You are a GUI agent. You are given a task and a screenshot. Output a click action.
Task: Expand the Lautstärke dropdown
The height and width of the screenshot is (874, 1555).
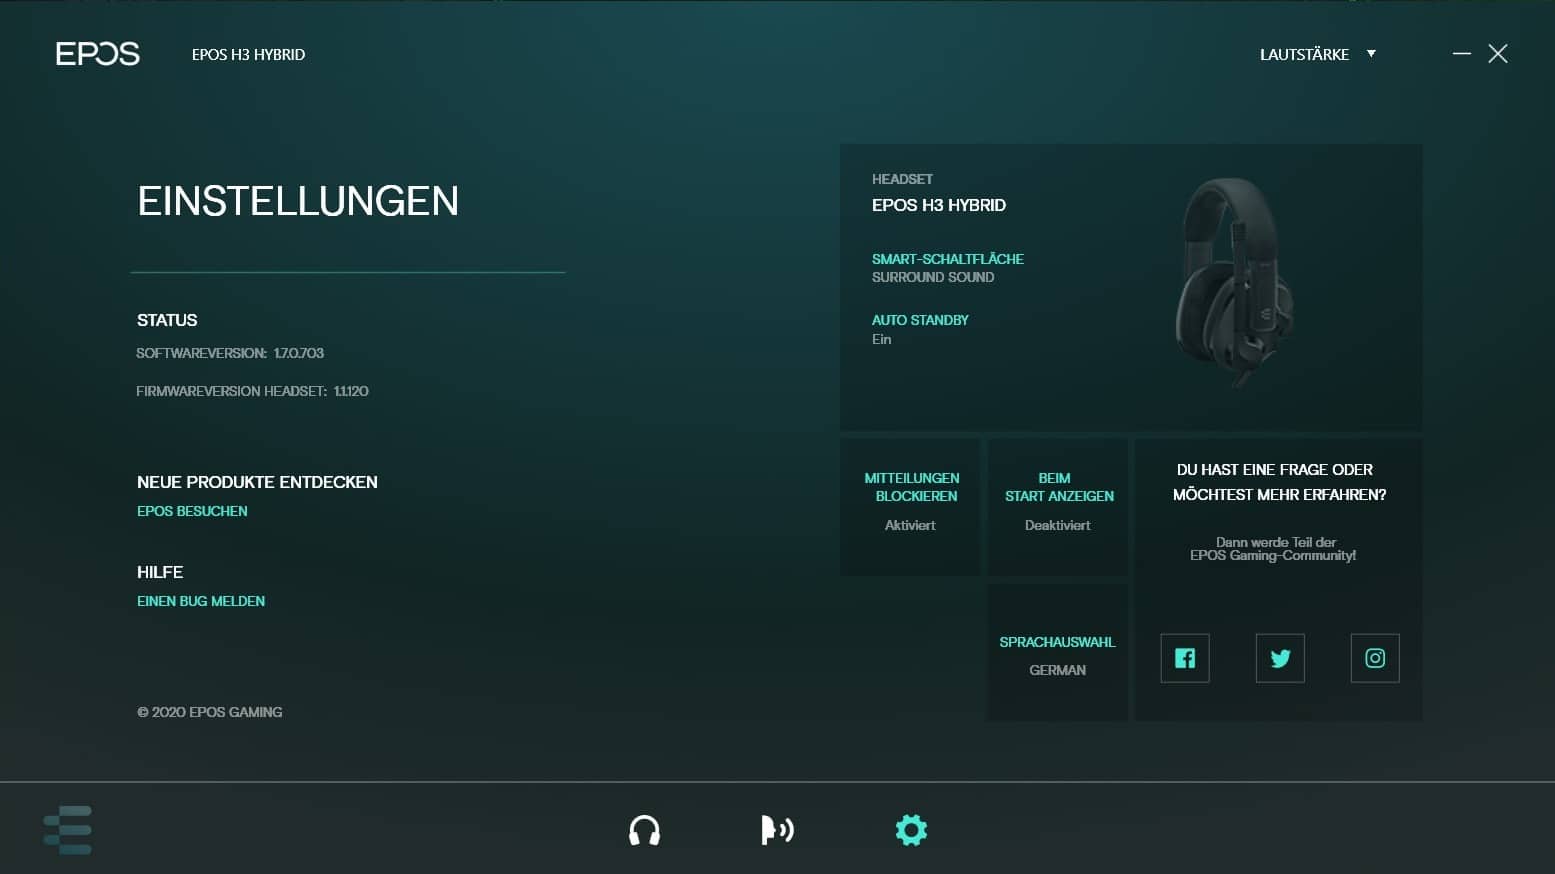pyautogui.click(x=1317, y=54)
